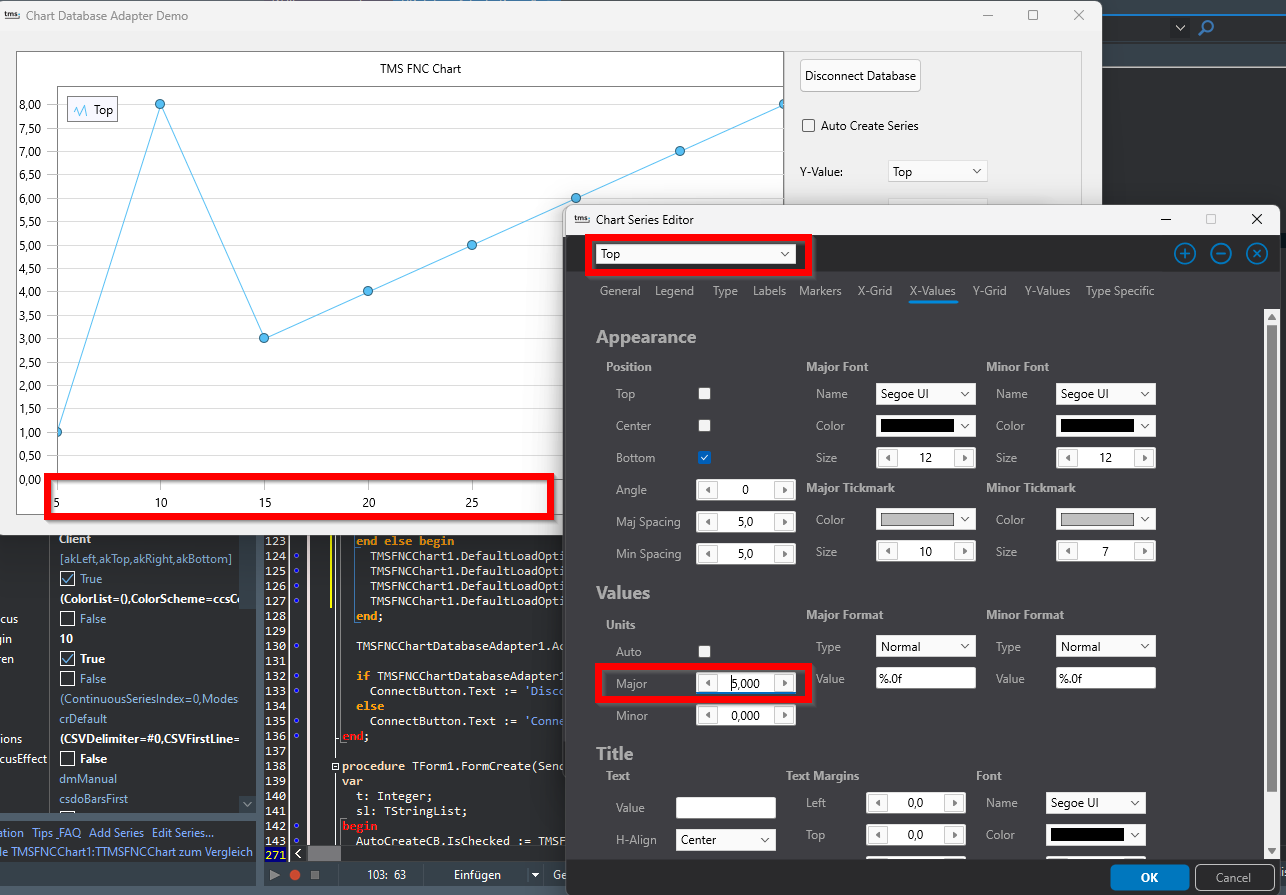1286x895 pixels.
Task: Open the Y-Value dropdown in demo window
Action: pos(938,172)
